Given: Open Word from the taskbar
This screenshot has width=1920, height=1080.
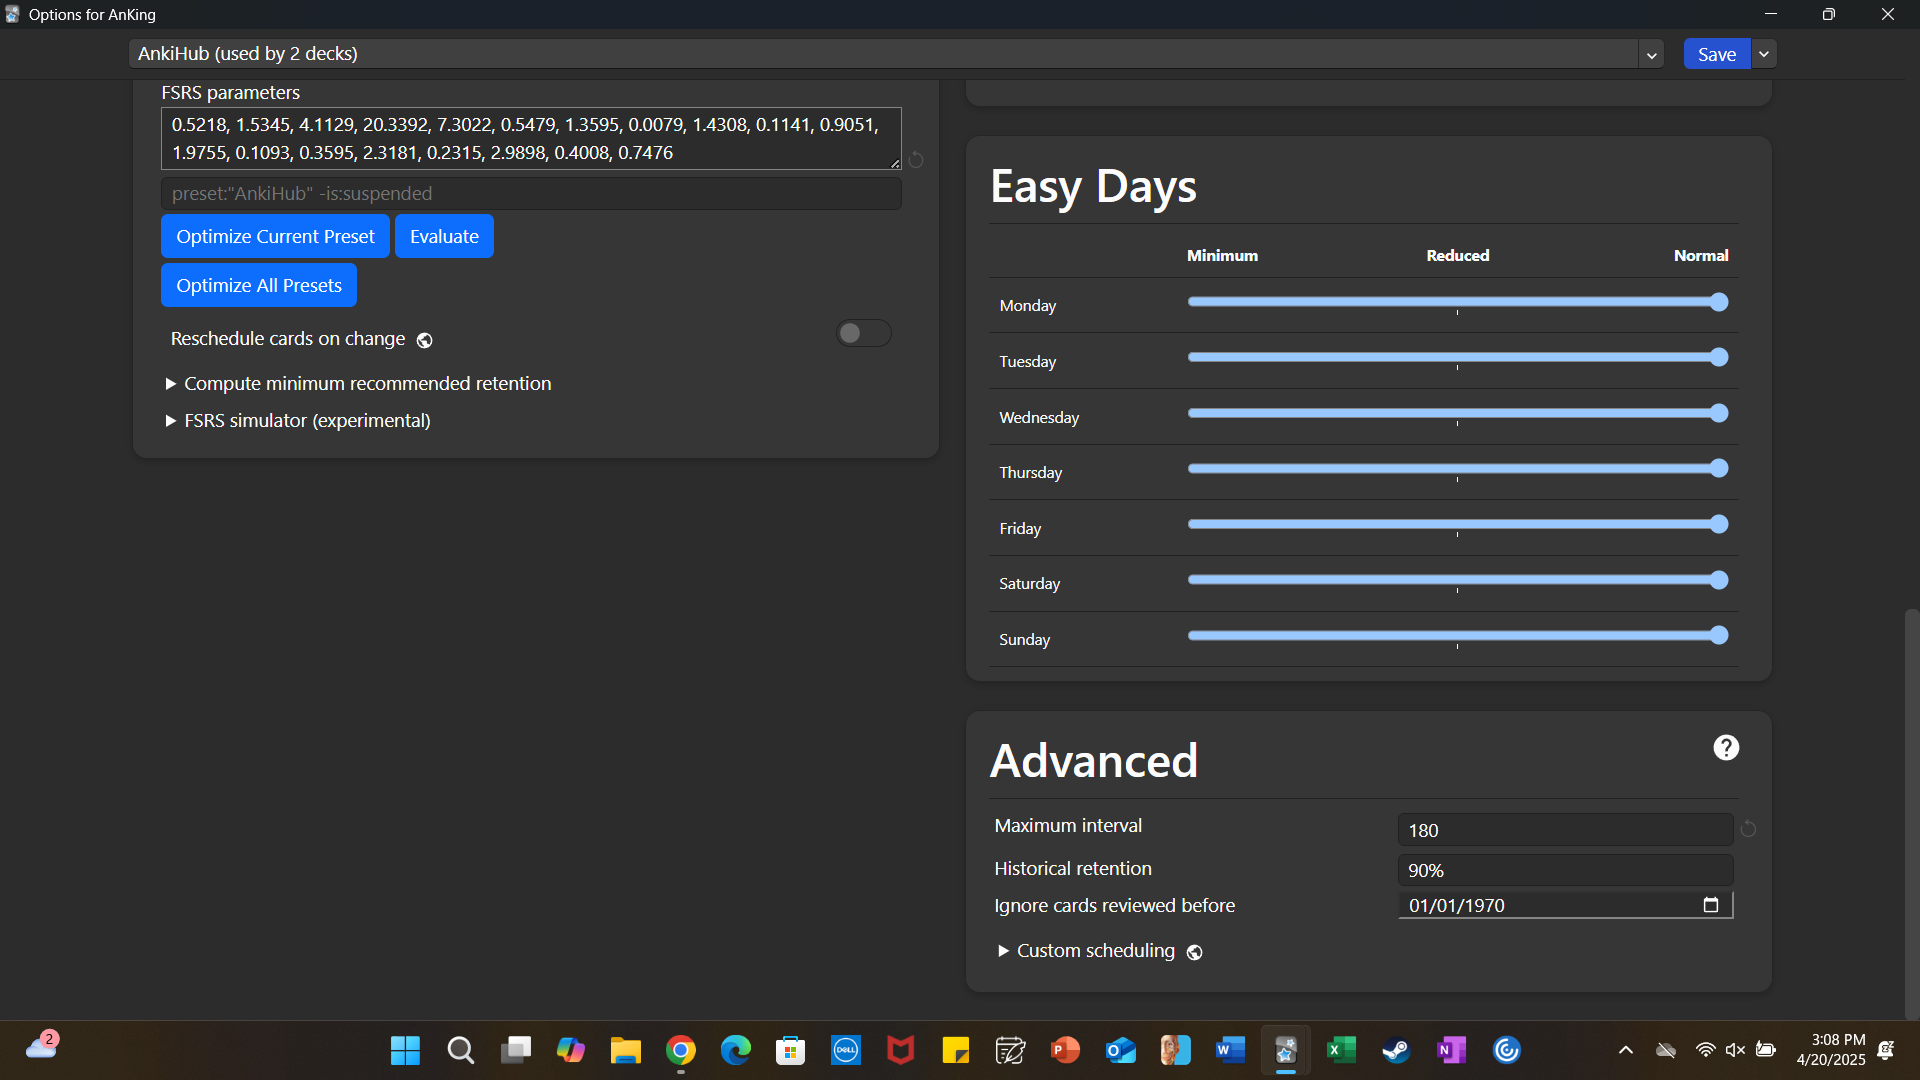Looking at the screenshot, I should 1231,1050.
